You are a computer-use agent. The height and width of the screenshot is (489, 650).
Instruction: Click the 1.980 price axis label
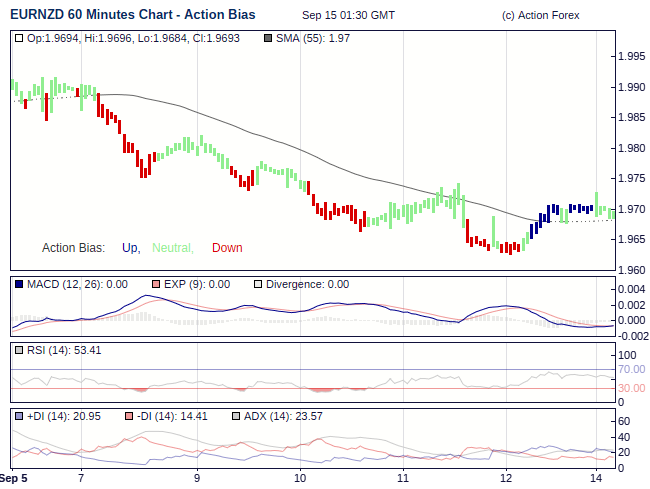[632, 148]
